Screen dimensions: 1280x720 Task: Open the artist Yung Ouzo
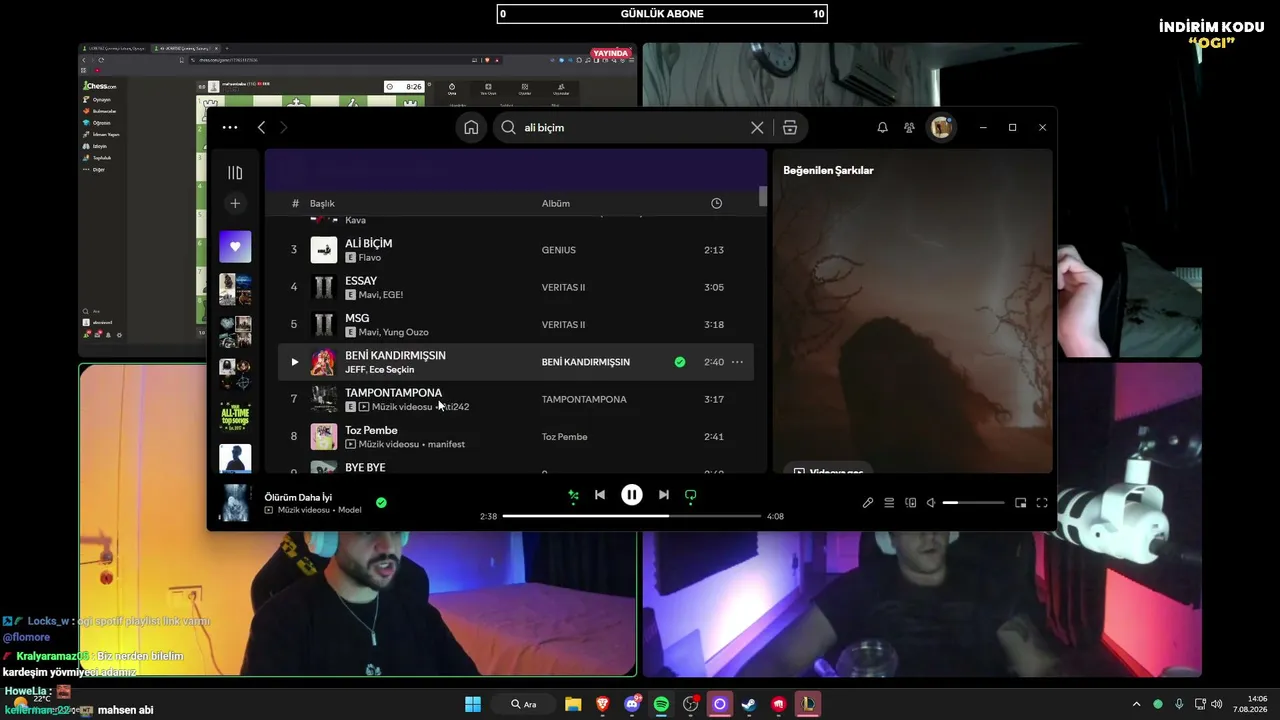[407, 332]
